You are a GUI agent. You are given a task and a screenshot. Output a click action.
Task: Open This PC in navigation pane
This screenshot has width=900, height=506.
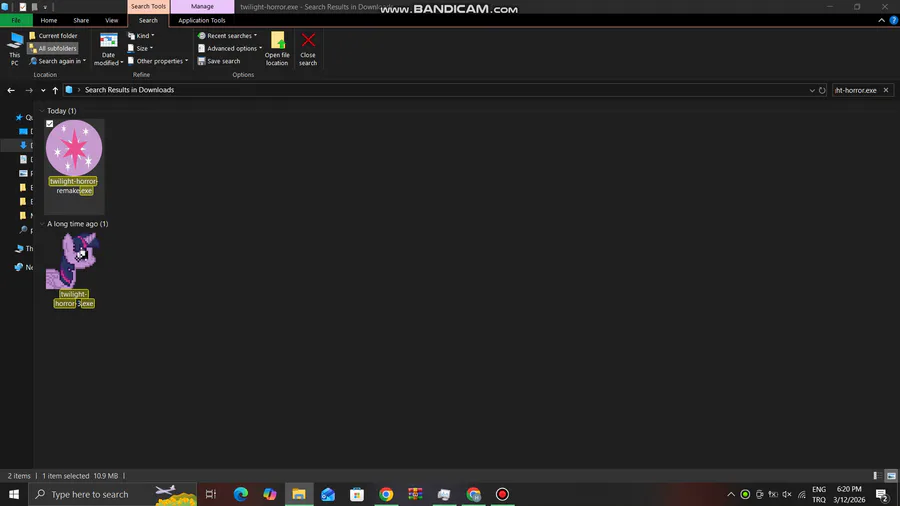(x=24, y=248)
